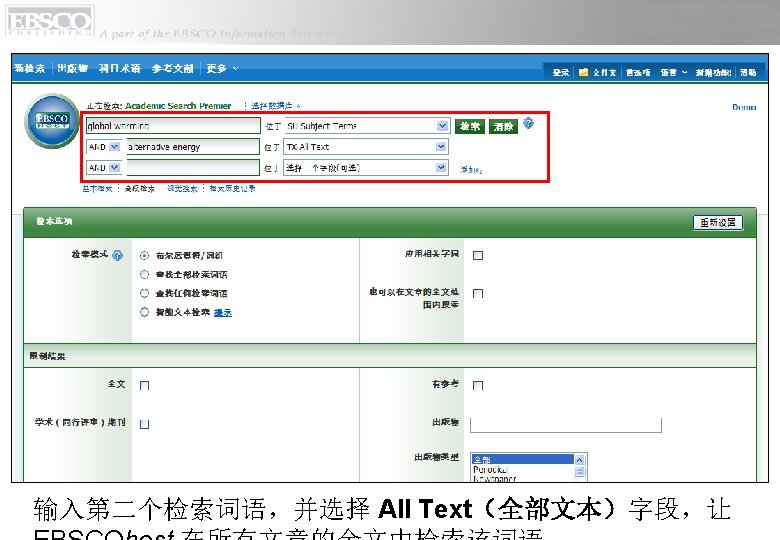Screen dimensions: 780x540
Task: Open the optional field dropdown on third row
Action: [x=366, y=168]
